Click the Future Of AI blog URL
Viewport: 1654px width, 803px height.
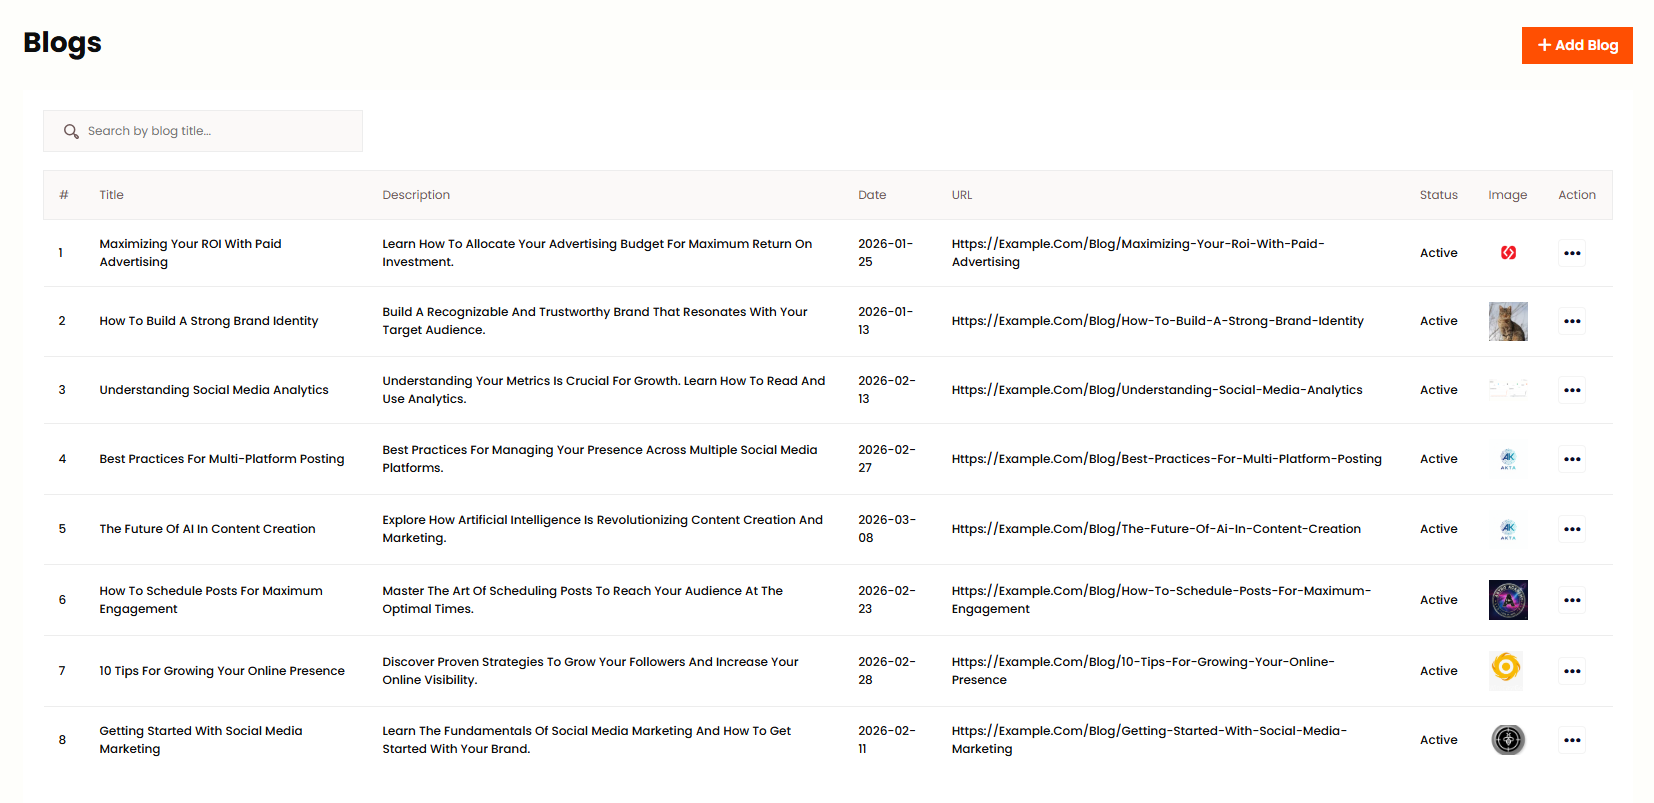click(1155, 529)
